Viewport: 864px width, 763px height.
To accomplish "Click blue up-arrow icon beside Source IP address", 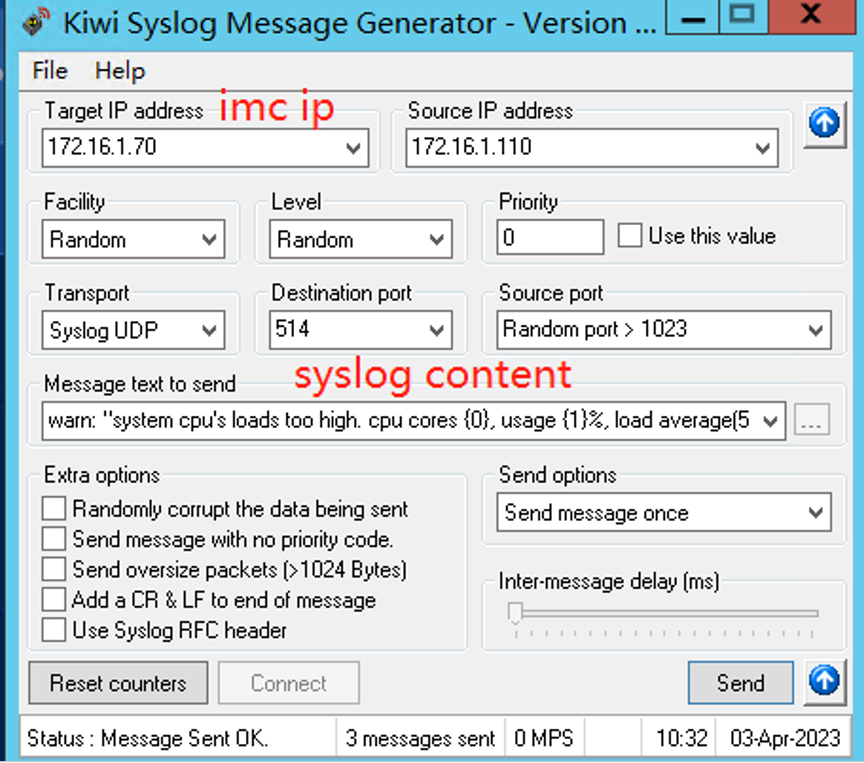I will [824, 125].
